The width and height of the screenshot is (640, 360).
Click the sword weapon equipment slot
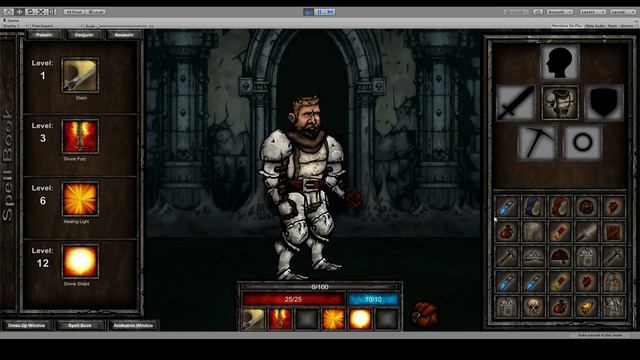[516, 103]
